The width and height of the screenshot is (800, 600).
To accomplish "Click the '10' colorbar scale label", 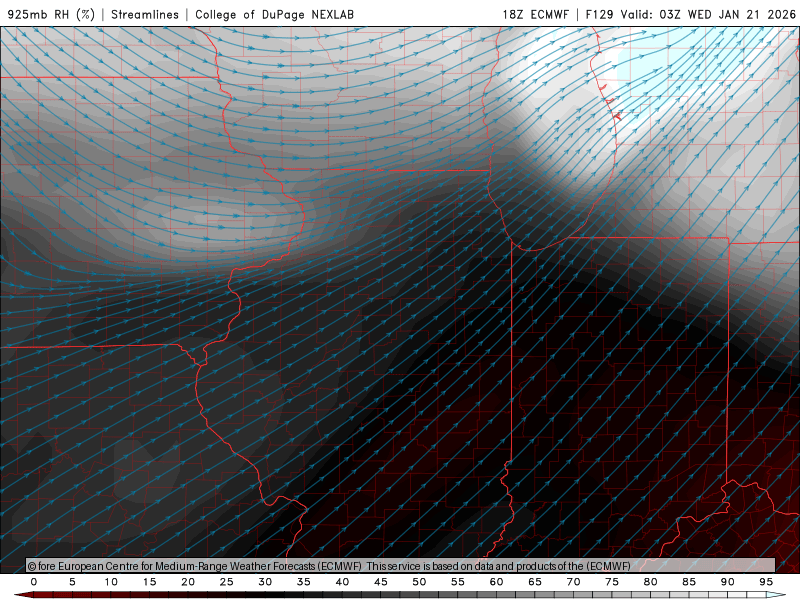I will pyautogui.click(x=111, y=582).
